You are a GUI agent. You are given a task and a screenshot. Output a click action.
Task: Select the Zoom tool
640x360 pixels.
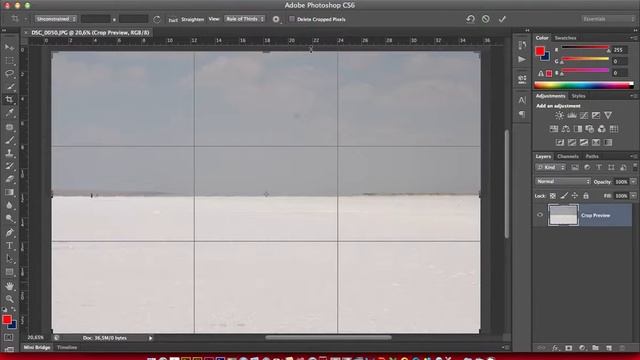click(x=9, y=299)
